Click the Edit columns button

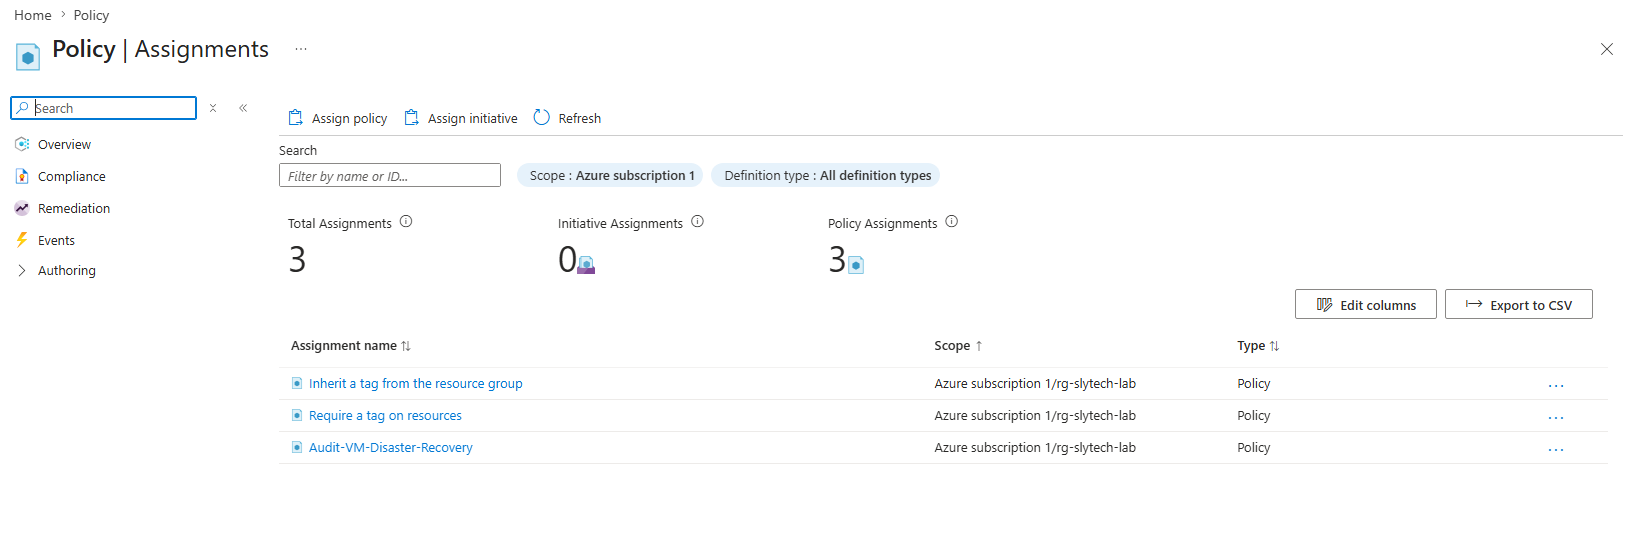pyautogui.click(x=1366, y=304)
